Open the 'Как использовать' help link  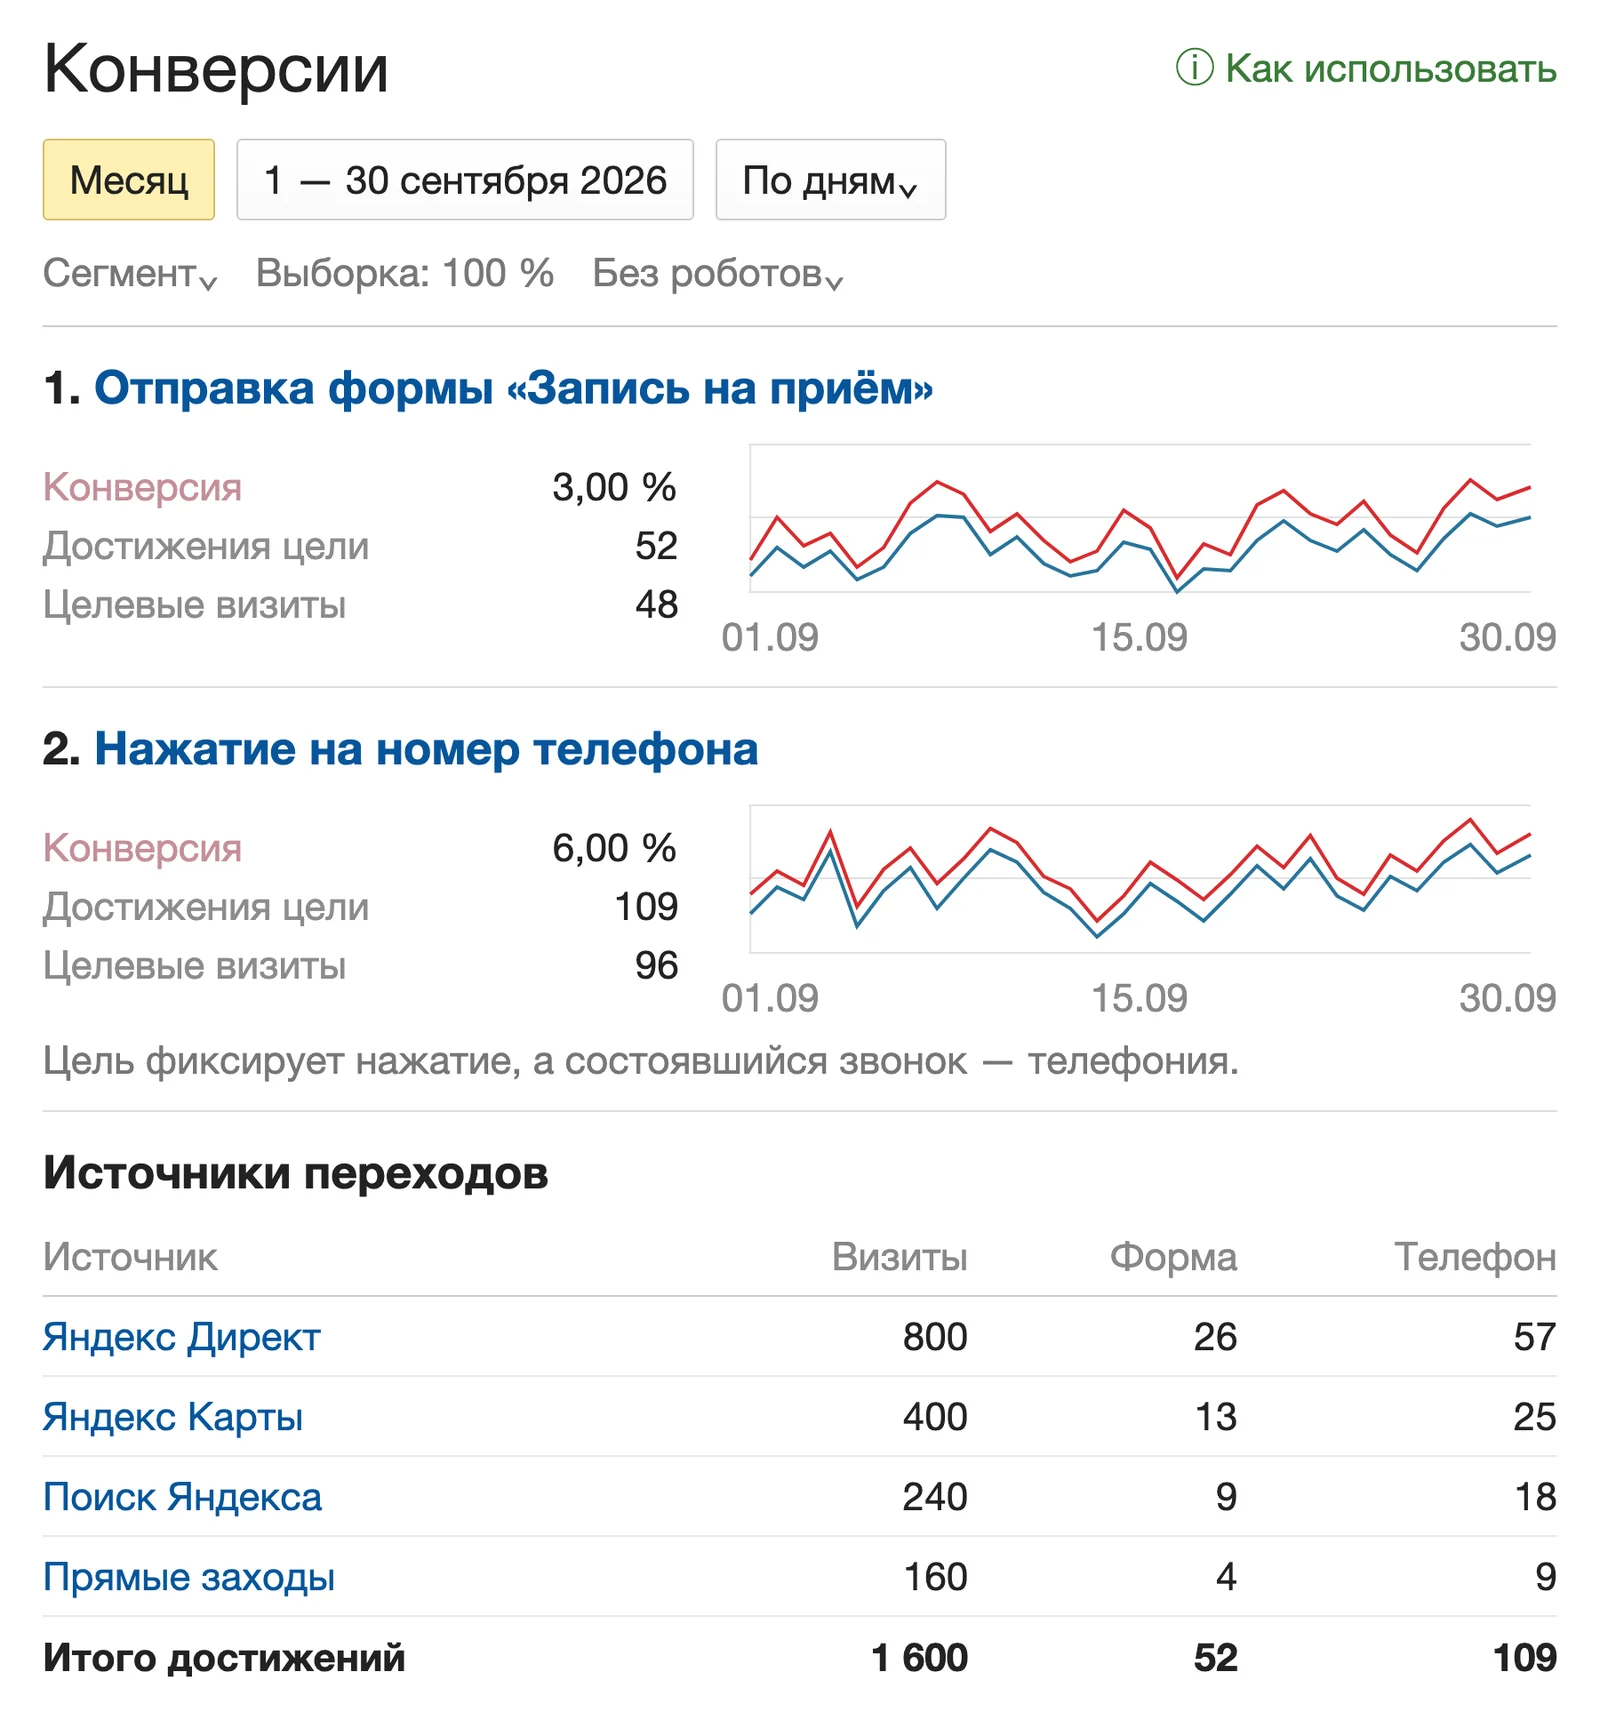pos(1390,68)
